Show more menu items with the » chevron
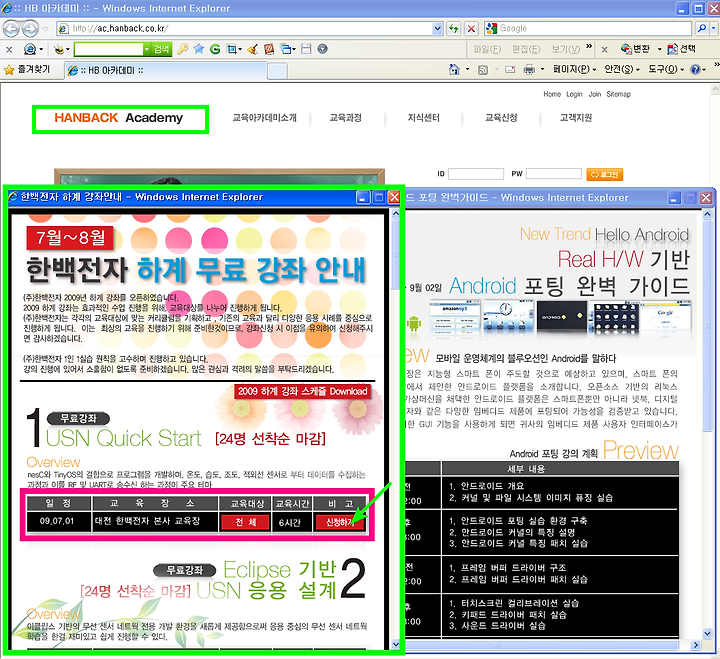This screenshot has width=720, height=659. tap(589, 47)
